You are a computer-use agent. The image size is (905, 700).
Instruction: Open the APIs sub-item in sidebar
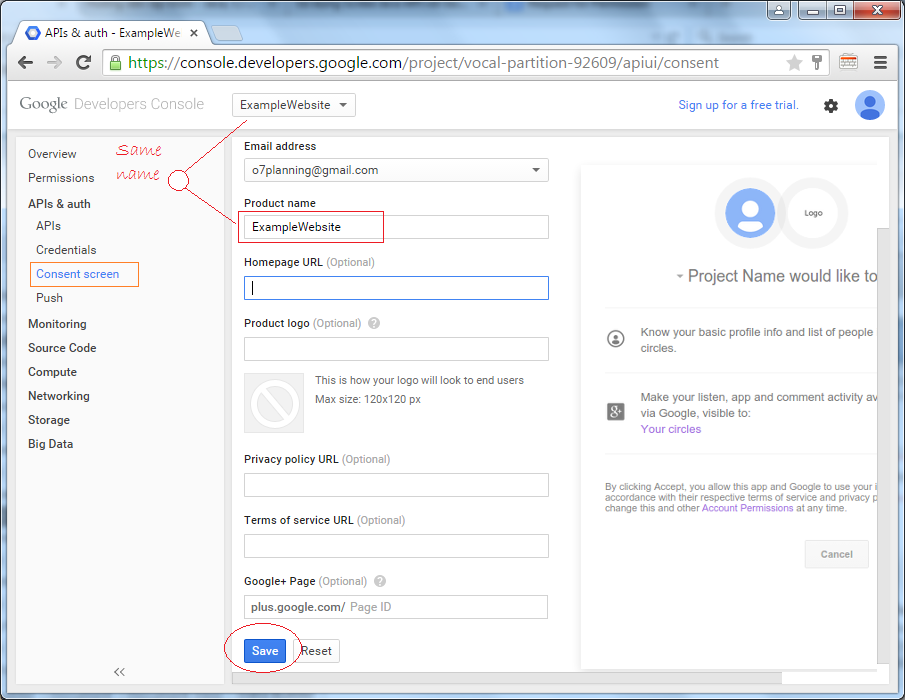tap(48, 226)
